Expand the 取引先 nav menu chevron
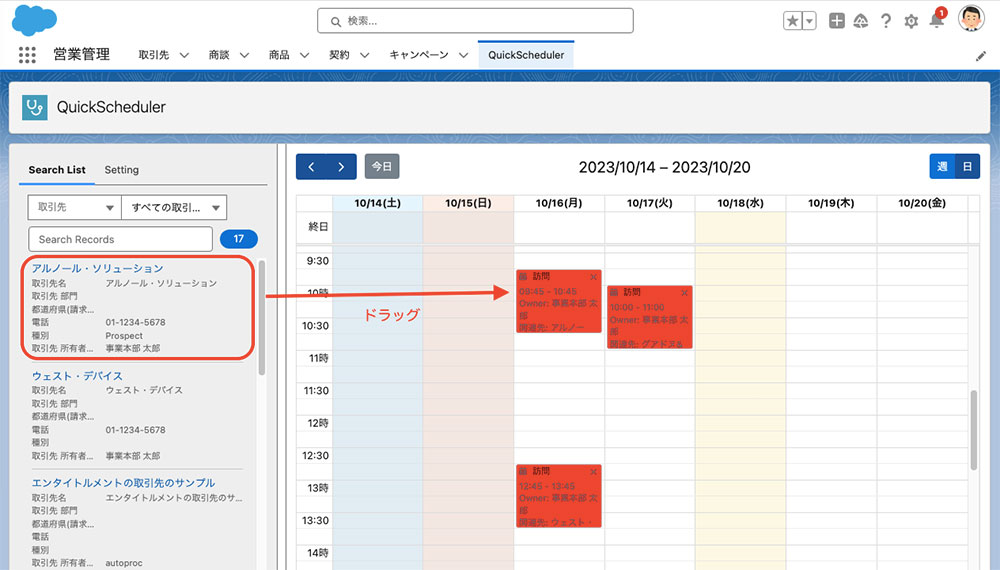 point(184,55)
